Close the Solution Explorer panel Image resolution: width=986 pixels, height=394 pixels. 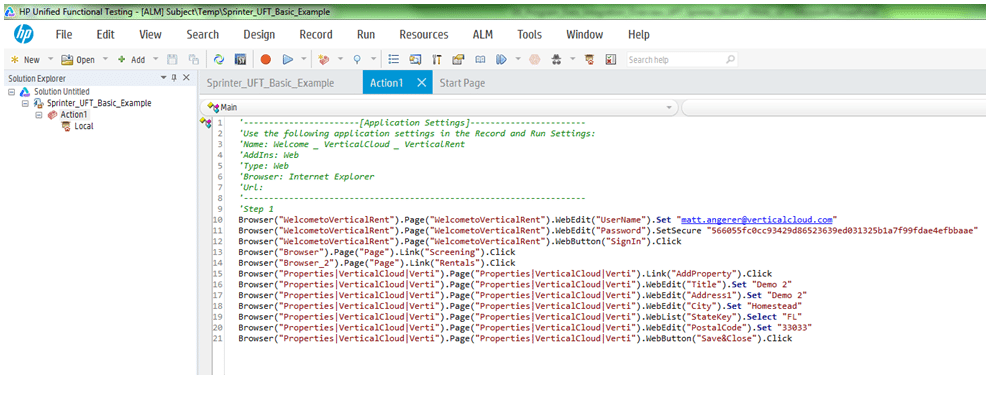click(186, 77)
